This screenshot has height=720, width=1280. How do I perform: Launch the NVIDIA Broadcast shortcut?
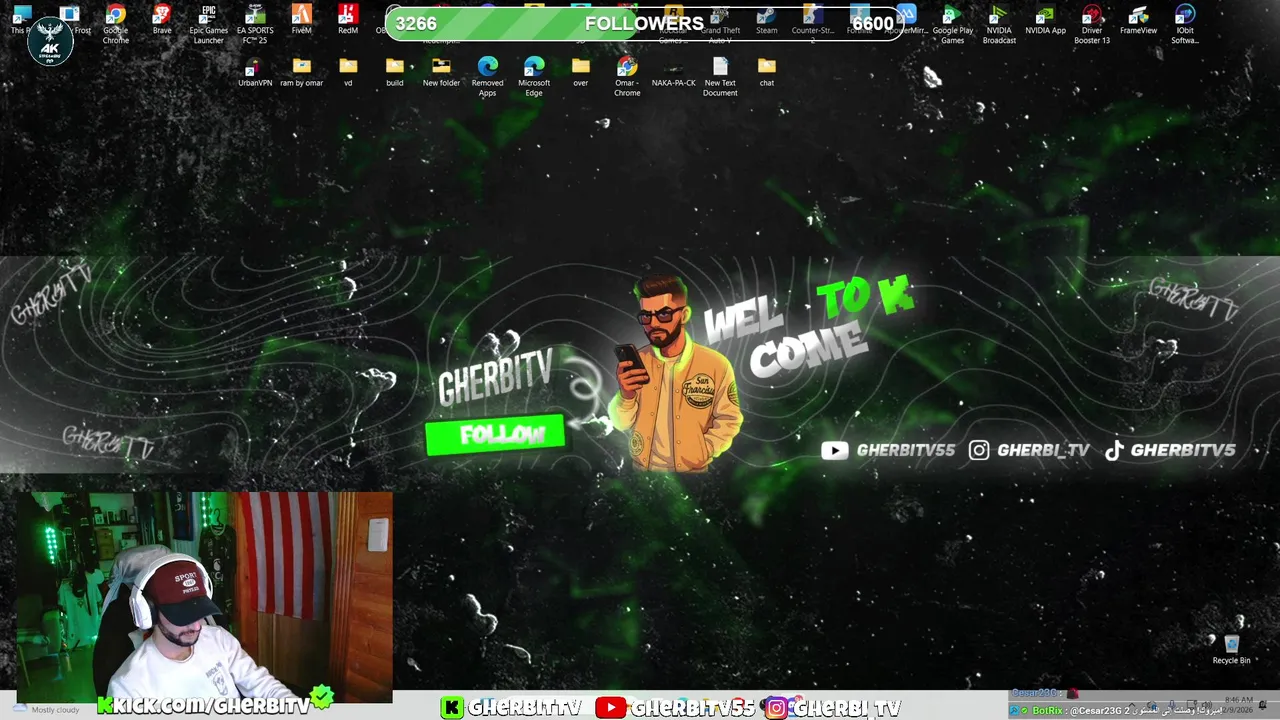pos(999,23)
